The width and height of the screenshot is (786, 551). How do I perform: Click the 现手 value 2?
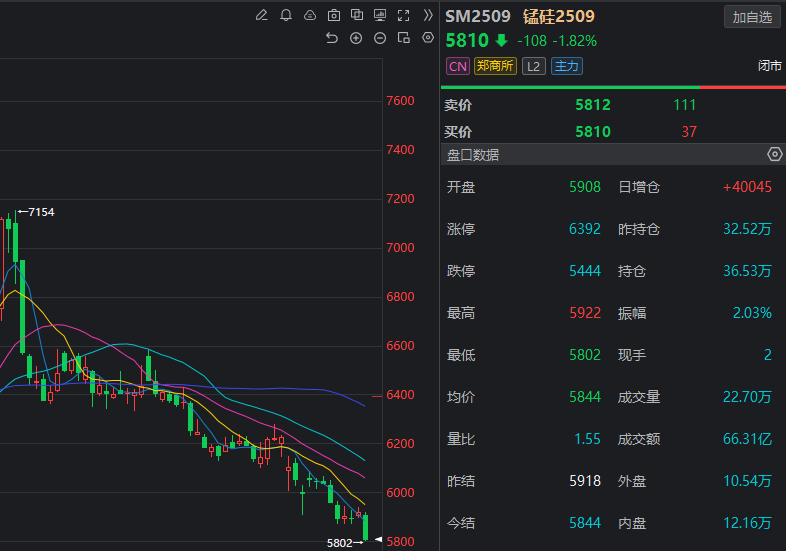[x=767, y=355]
